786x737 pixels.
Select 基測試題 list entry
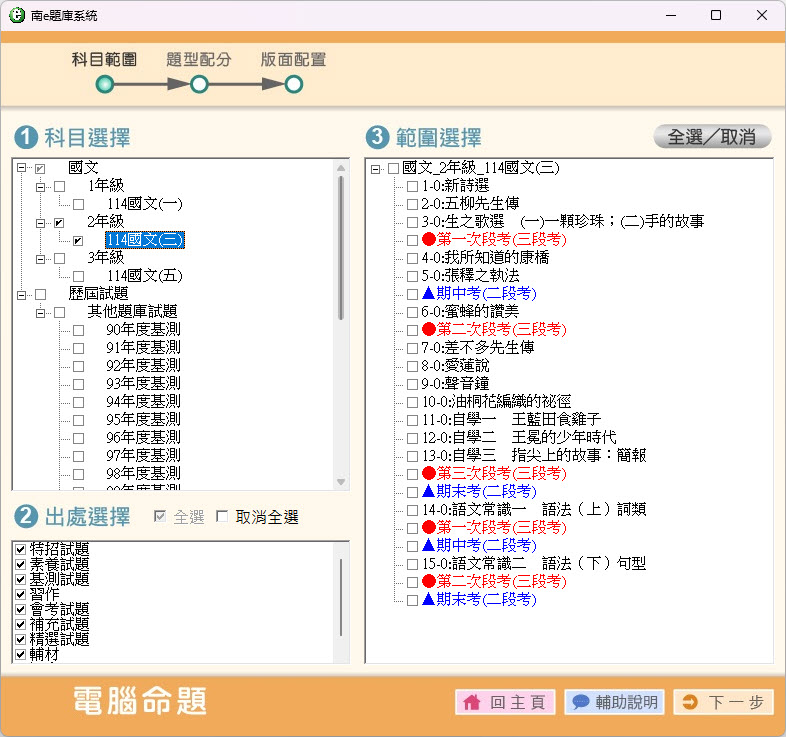click(x=59, y=579)
